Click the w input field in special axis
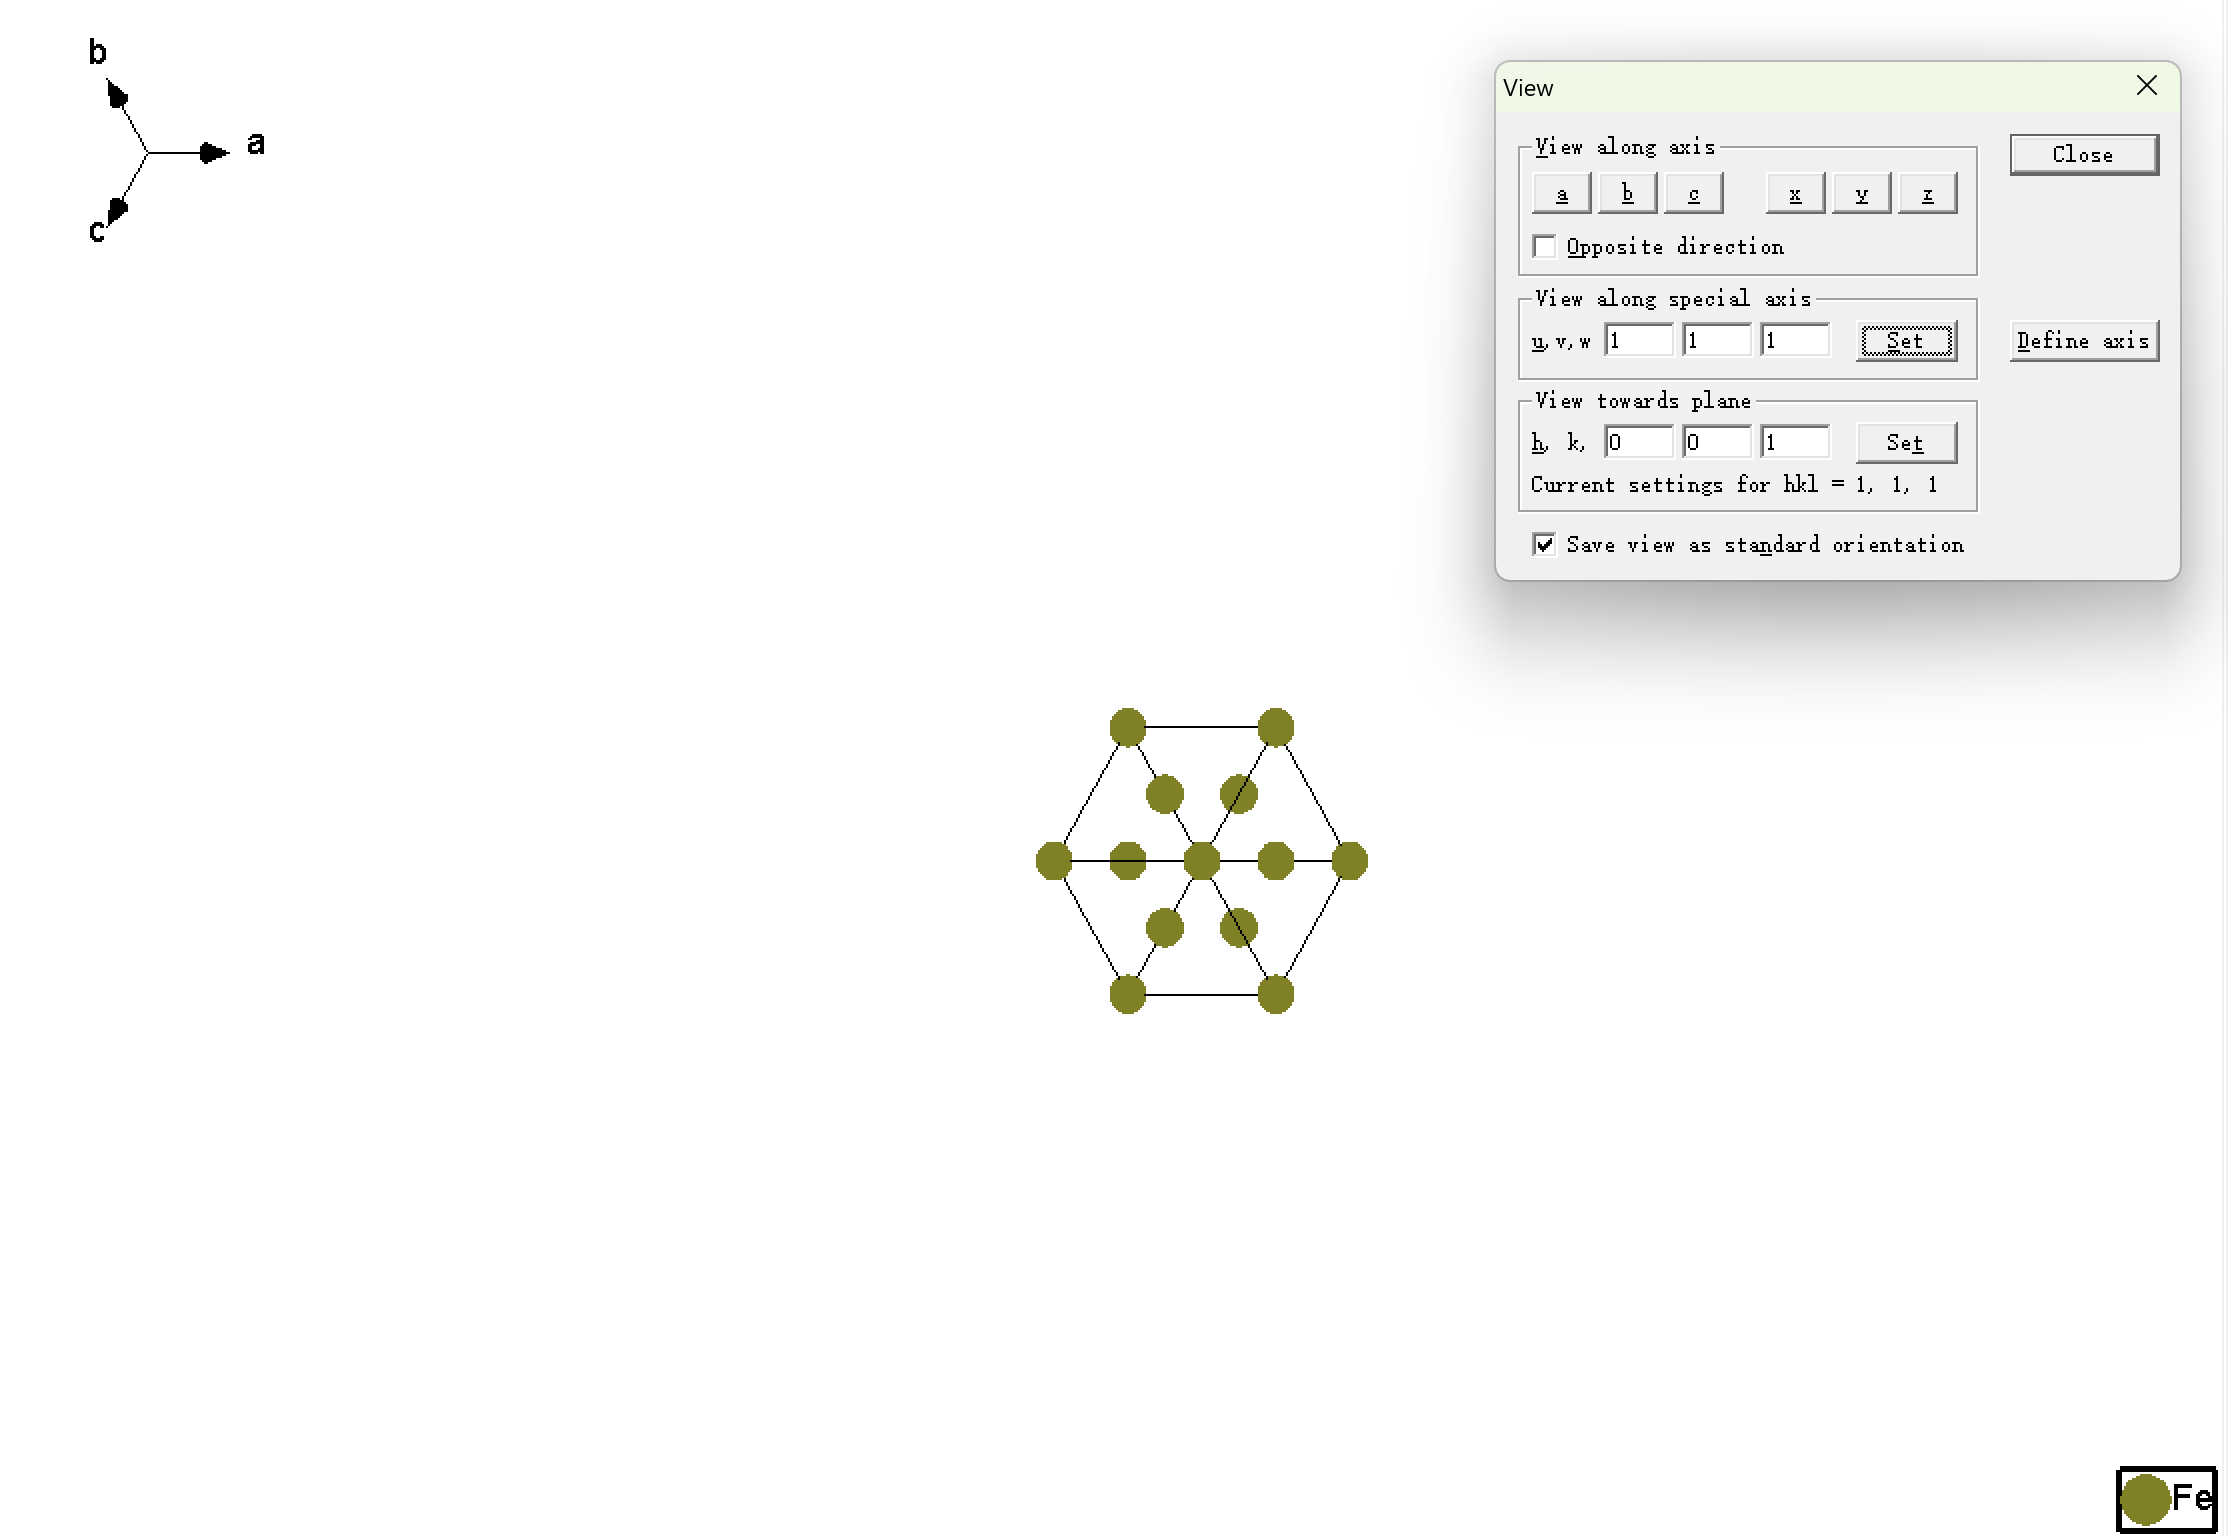The height and width of the screenshot is (1536, 2228). tap(1794, 341)
